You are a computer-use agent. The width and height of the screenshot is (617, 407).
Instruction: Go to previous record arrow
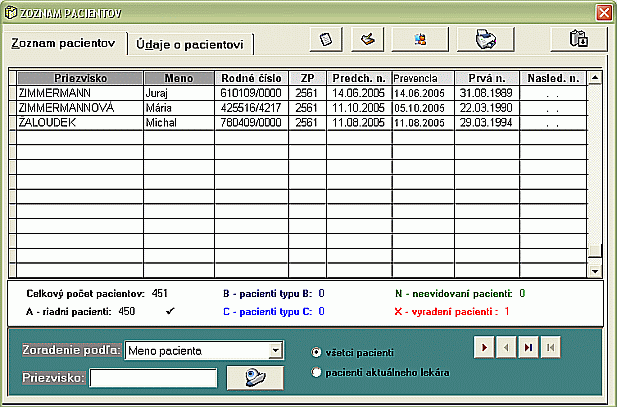pos(506,347)
